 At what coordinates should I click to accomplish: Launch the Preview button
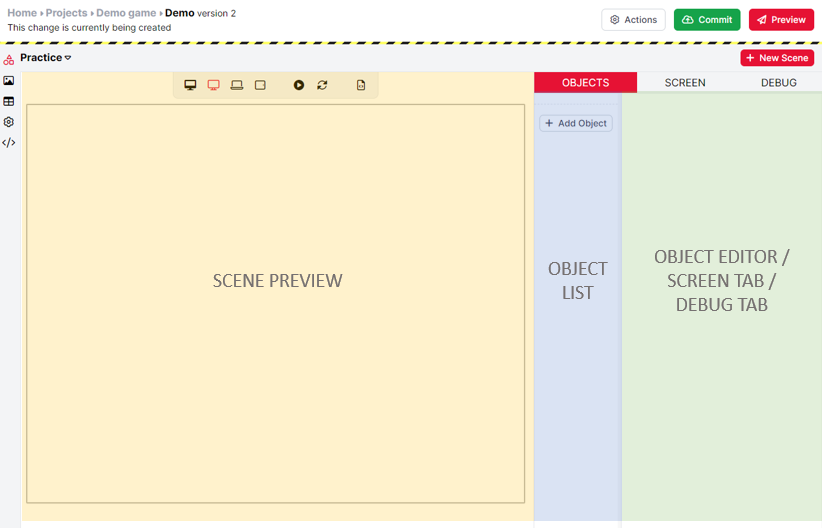781,20
